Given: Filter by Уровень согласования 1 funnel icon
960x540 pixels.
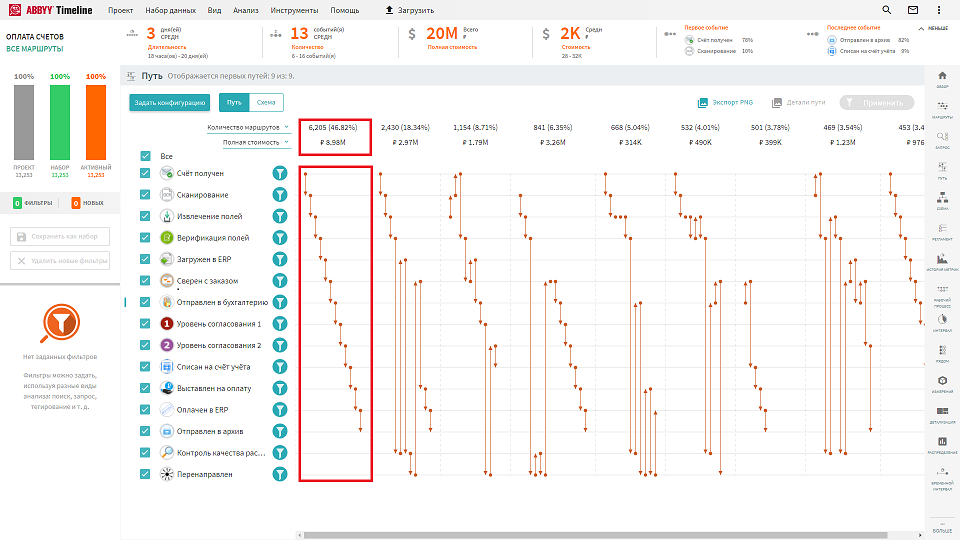Looking at the screenshot, I should tap(280, 323).
